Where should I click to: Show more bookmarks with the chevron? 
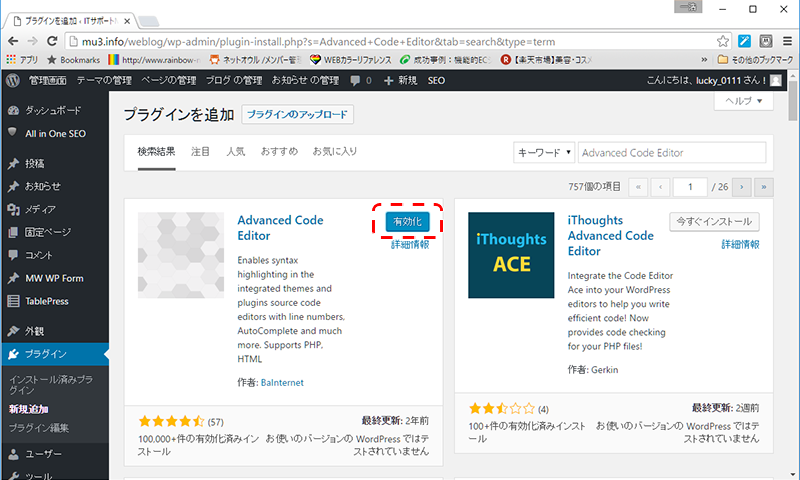tap(704, 60)
